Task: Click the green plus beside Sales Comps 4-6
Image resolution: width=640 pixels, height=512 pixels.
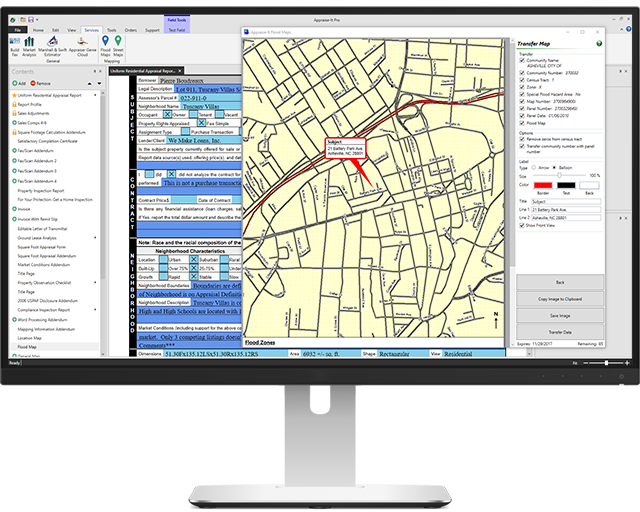Action: 14,122
